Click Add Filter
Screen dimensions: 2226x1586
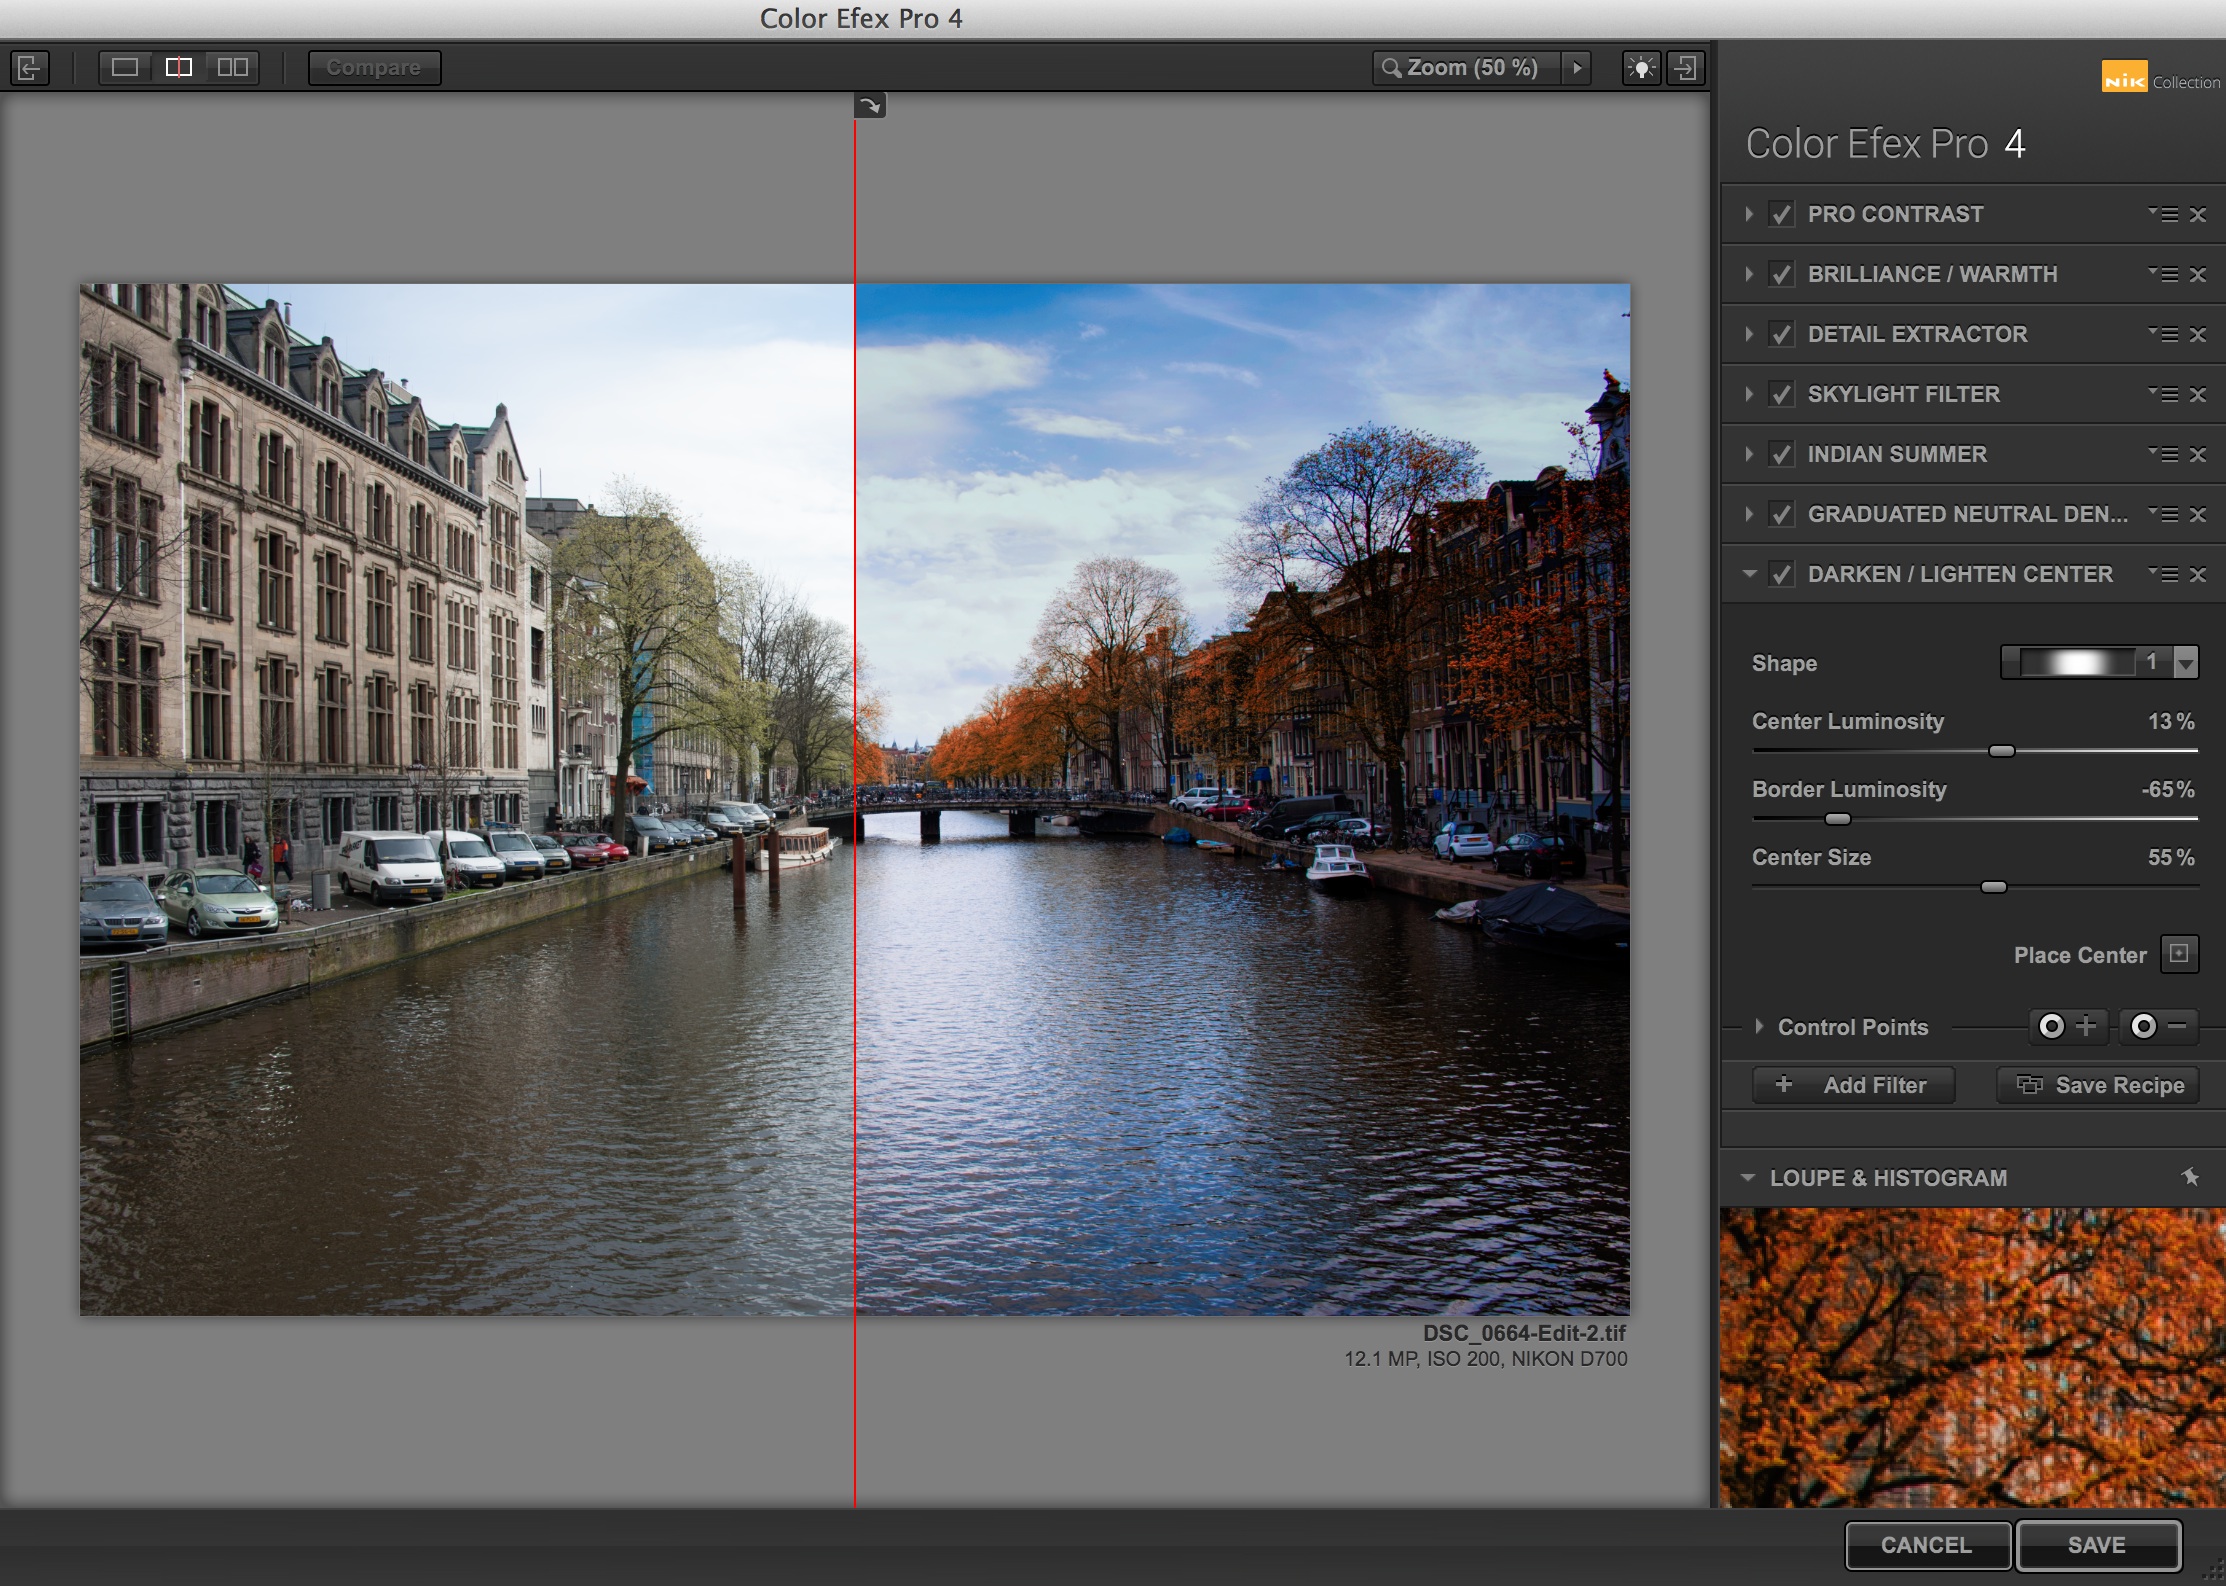(1854, 1085)
